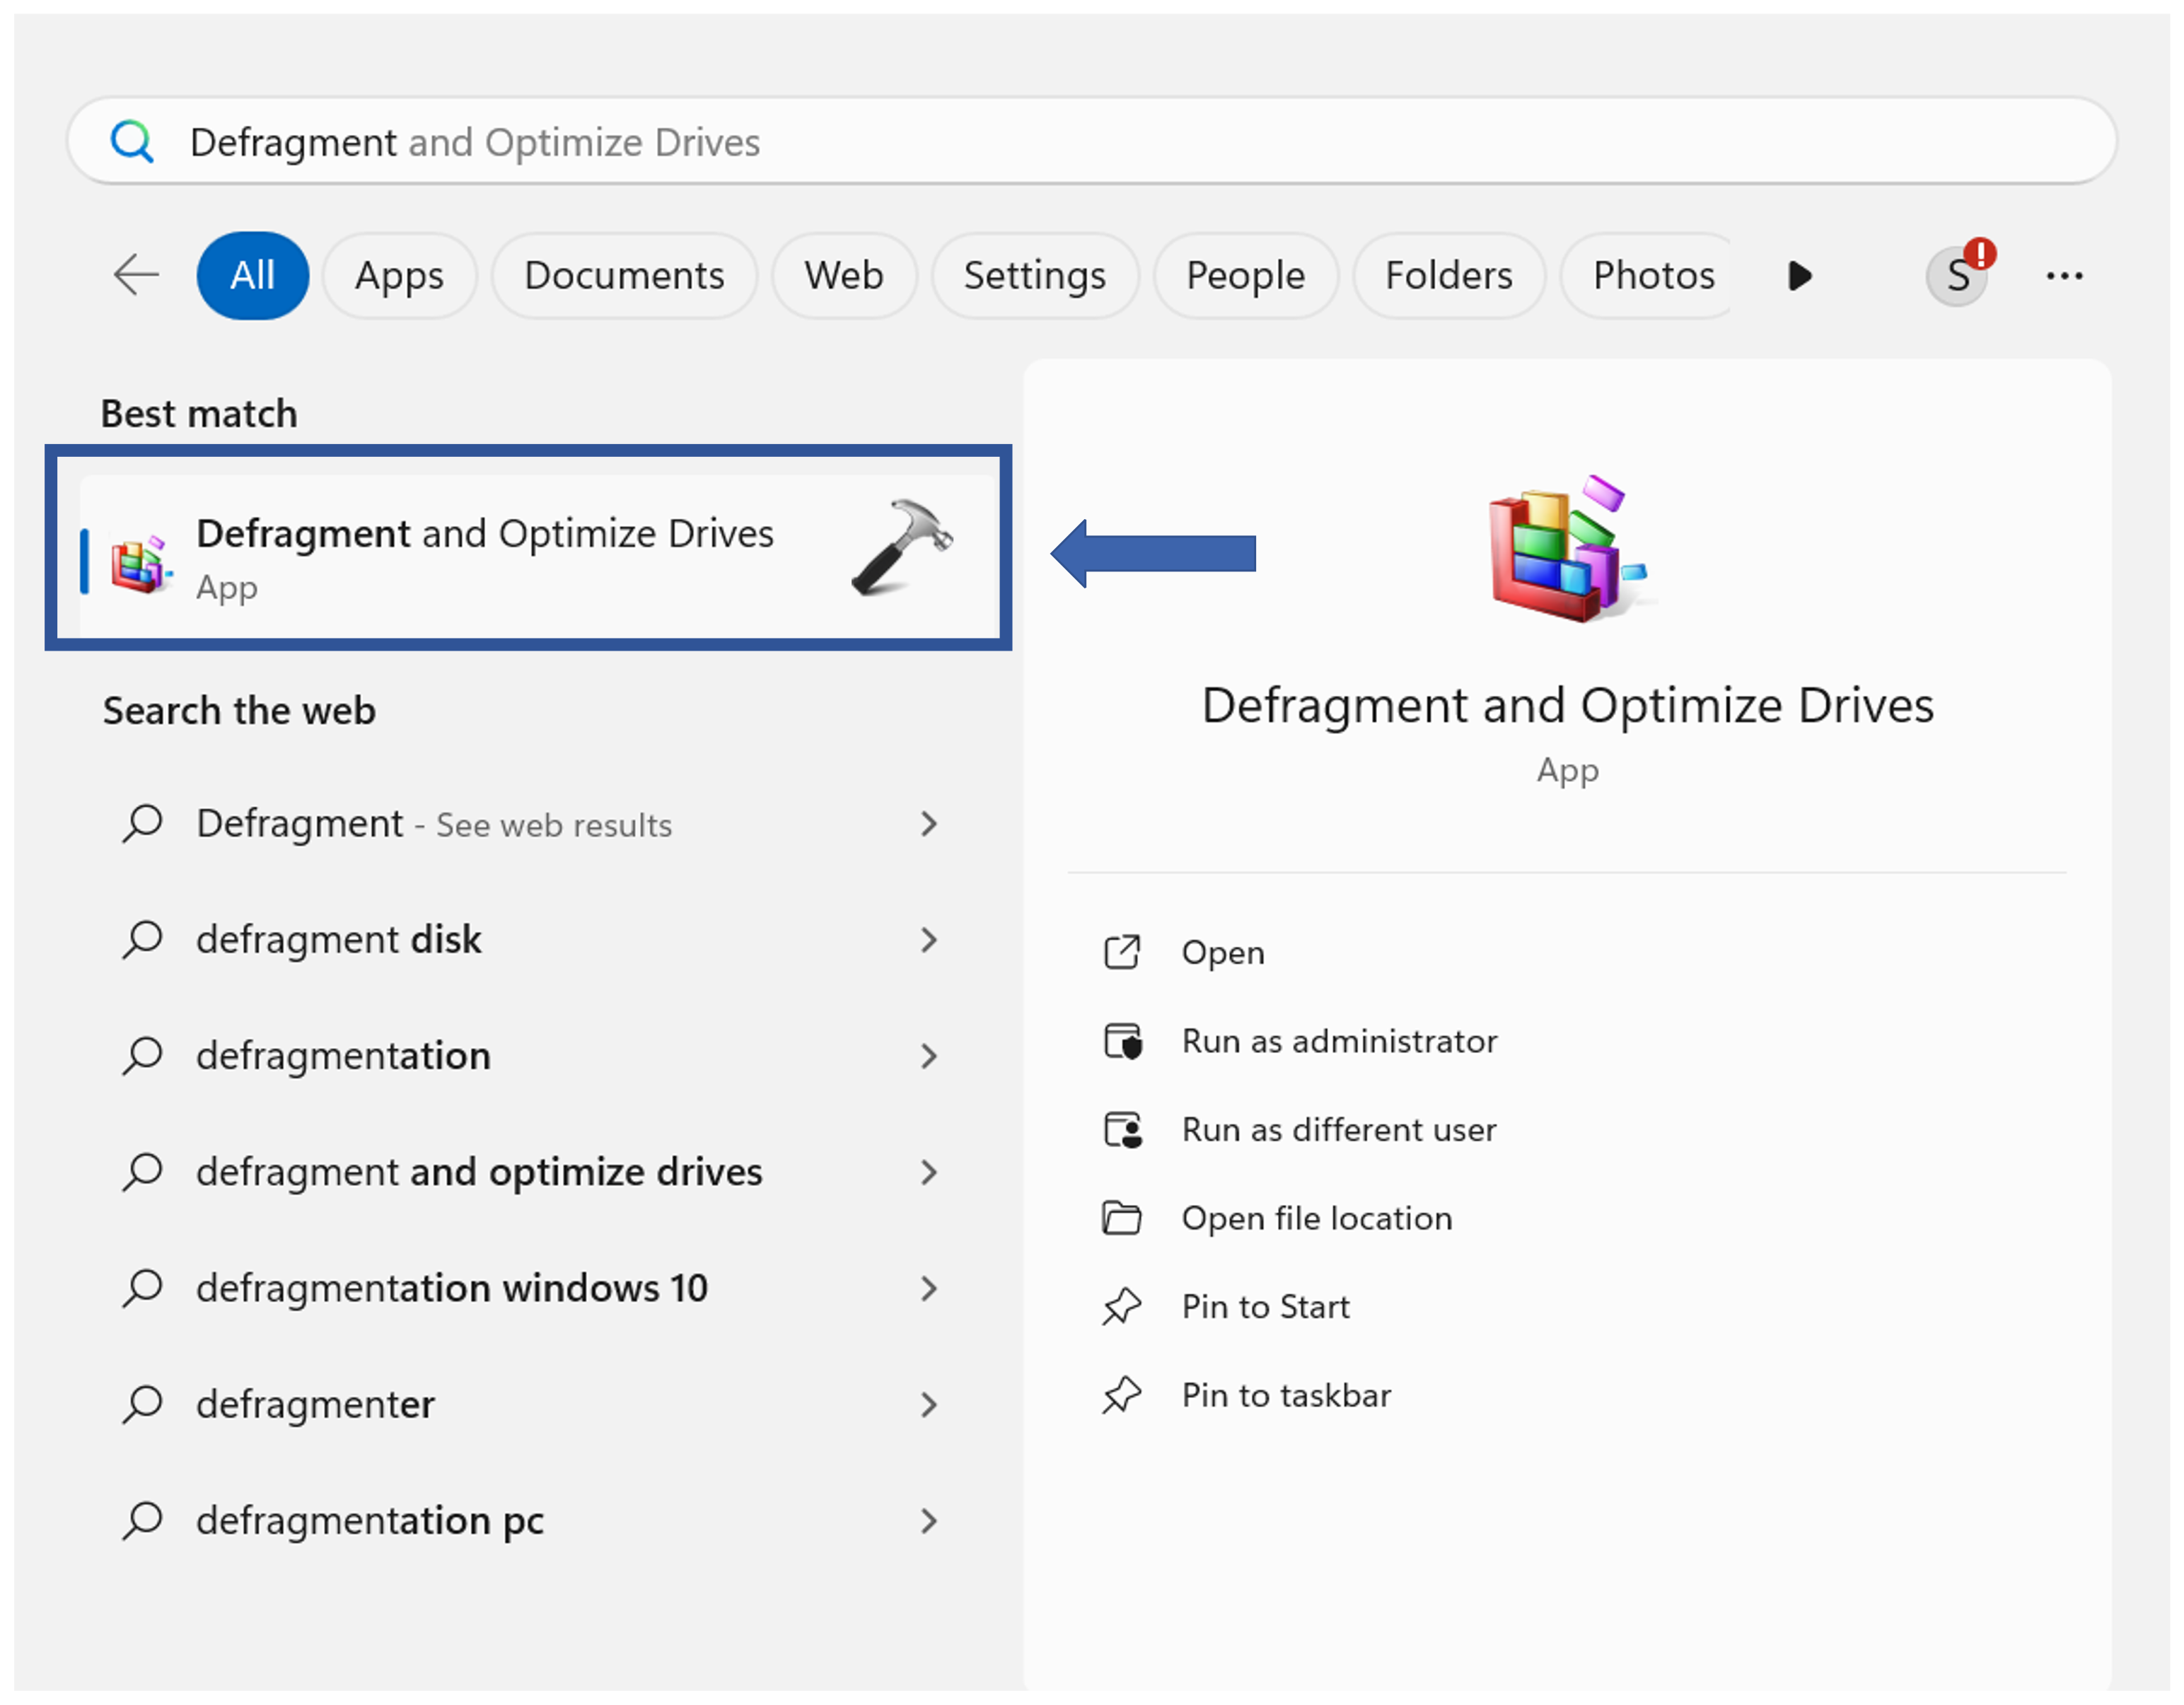Click the Open file location folder icon

pyautogui.click(x=1122, y=1219)
